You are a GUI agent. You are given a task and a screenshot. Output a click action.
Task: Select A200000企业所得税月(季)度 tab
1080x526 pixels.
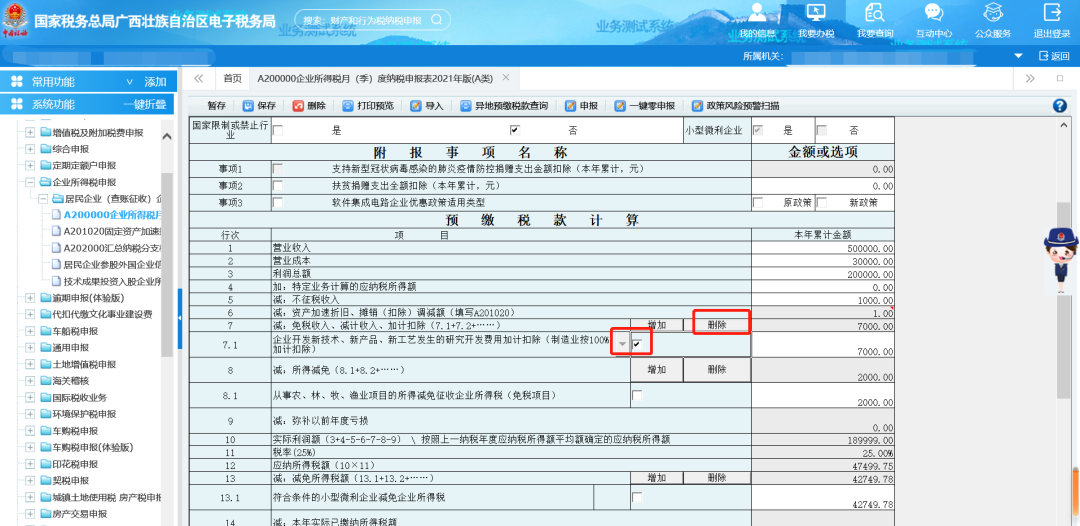tap(375, 78)
